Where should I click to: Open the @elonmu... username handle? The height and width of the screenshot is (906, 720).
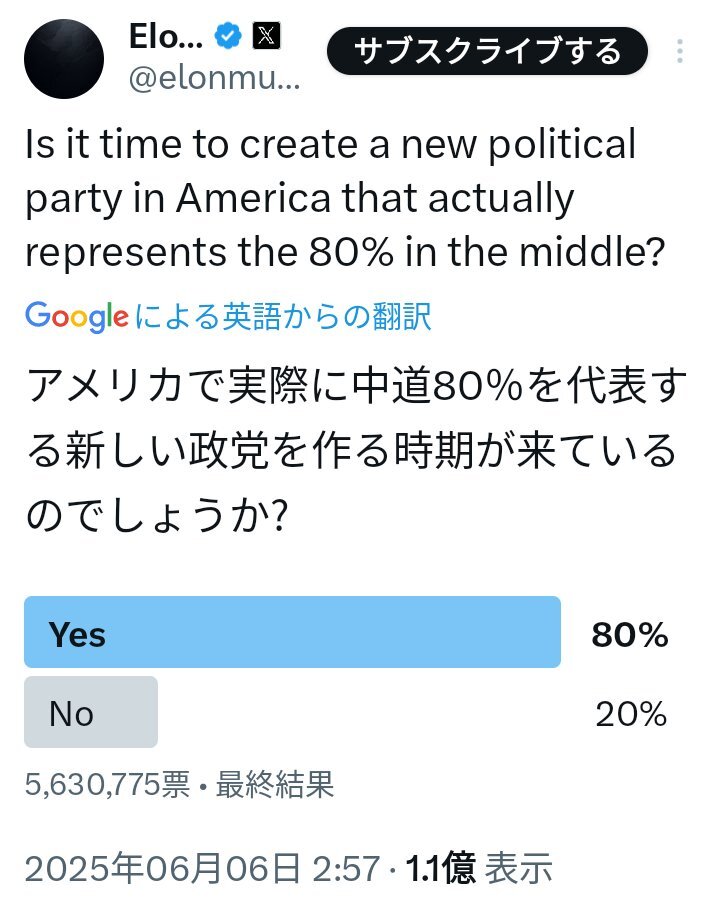pyautogui.click(x=214, y=77)
